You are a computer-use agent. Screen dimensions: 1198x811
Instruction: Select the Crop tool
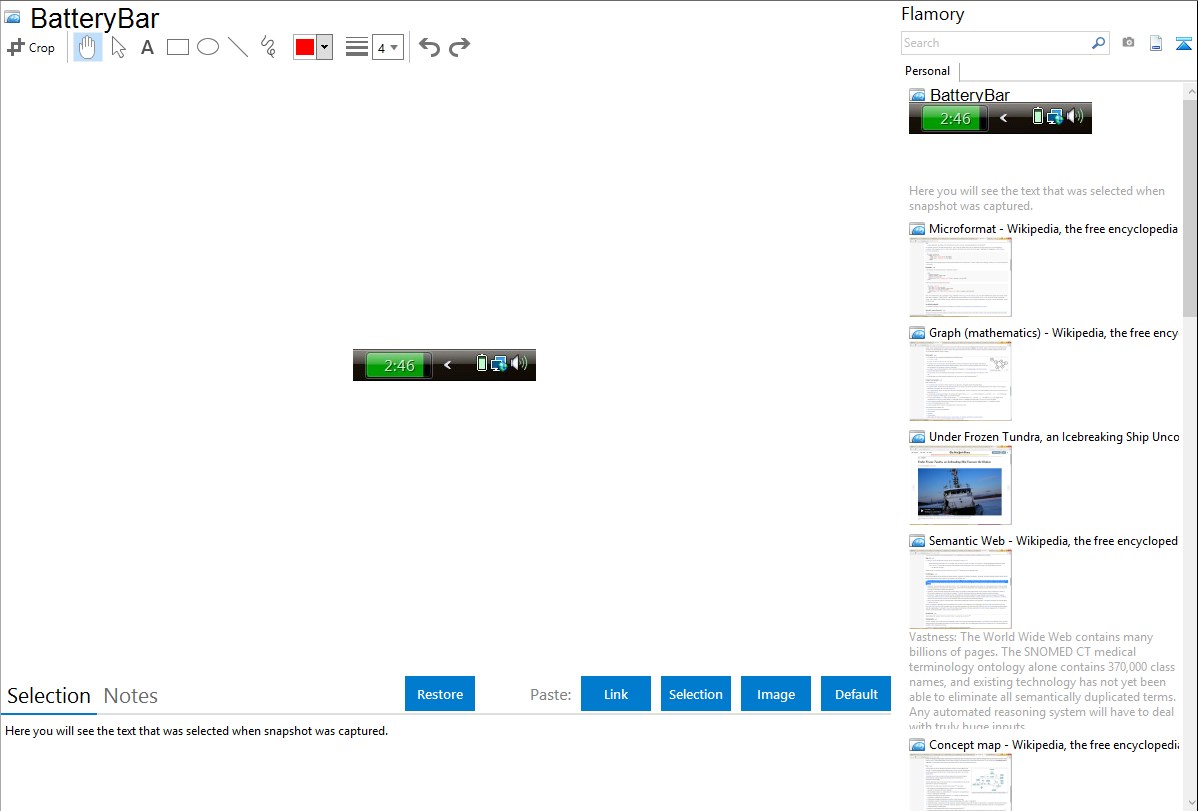[31, 47]
